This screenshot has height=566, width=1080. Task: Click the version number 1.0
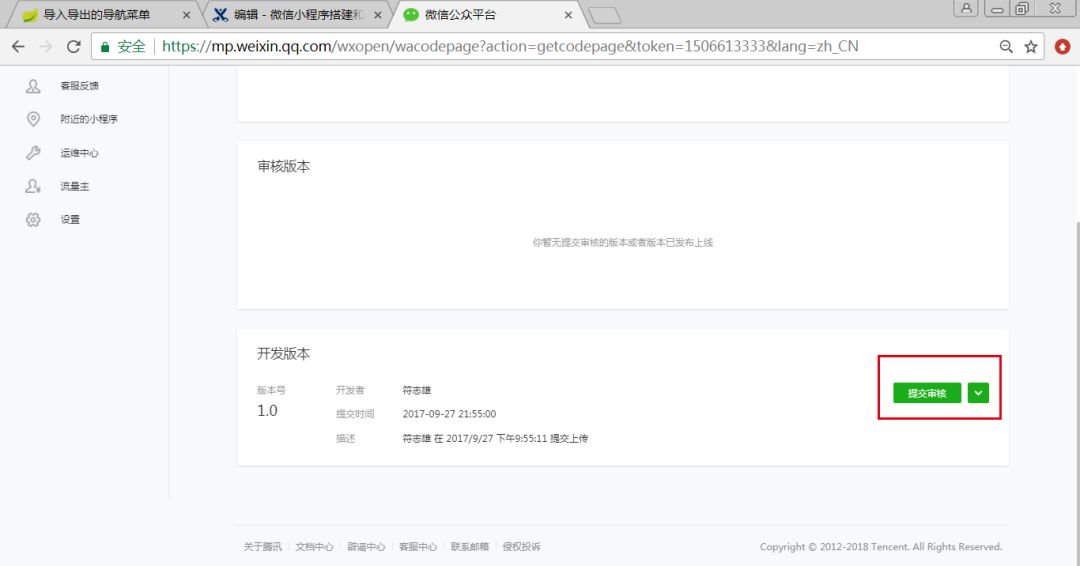pyautogui.click(x=267, y=411)
